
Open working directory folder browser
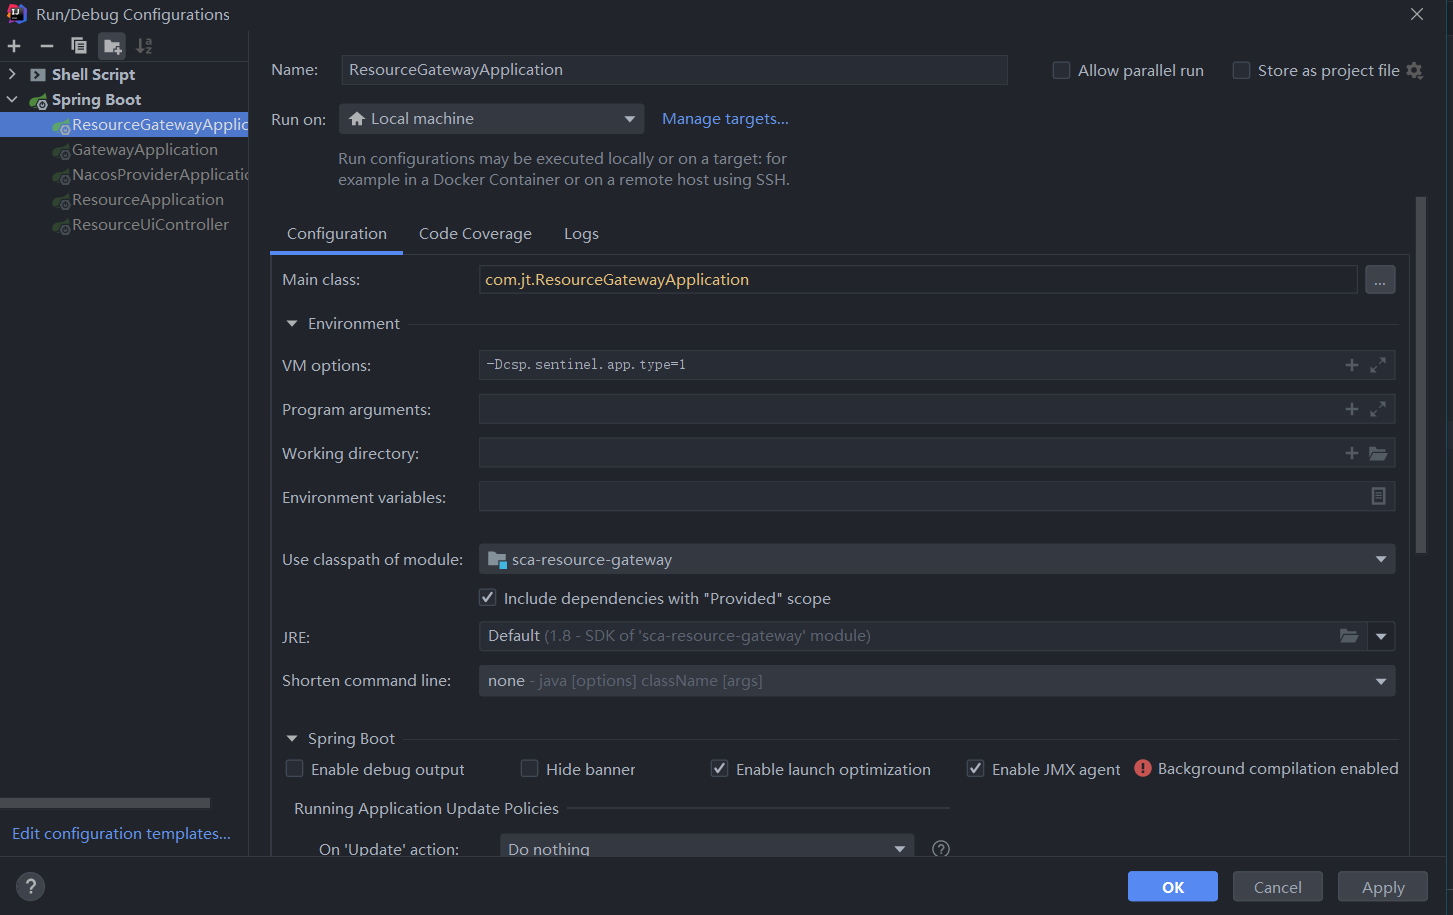1378,453
